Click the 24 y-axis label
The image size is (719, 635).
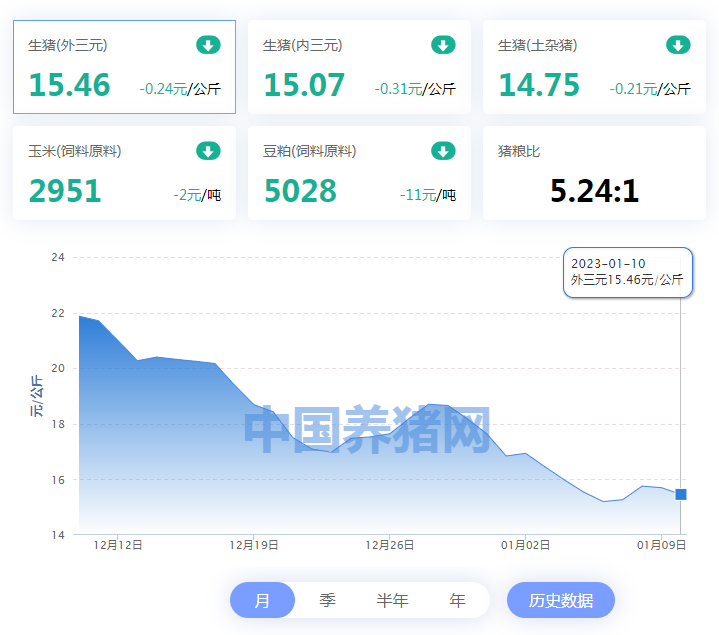[58, 257]
